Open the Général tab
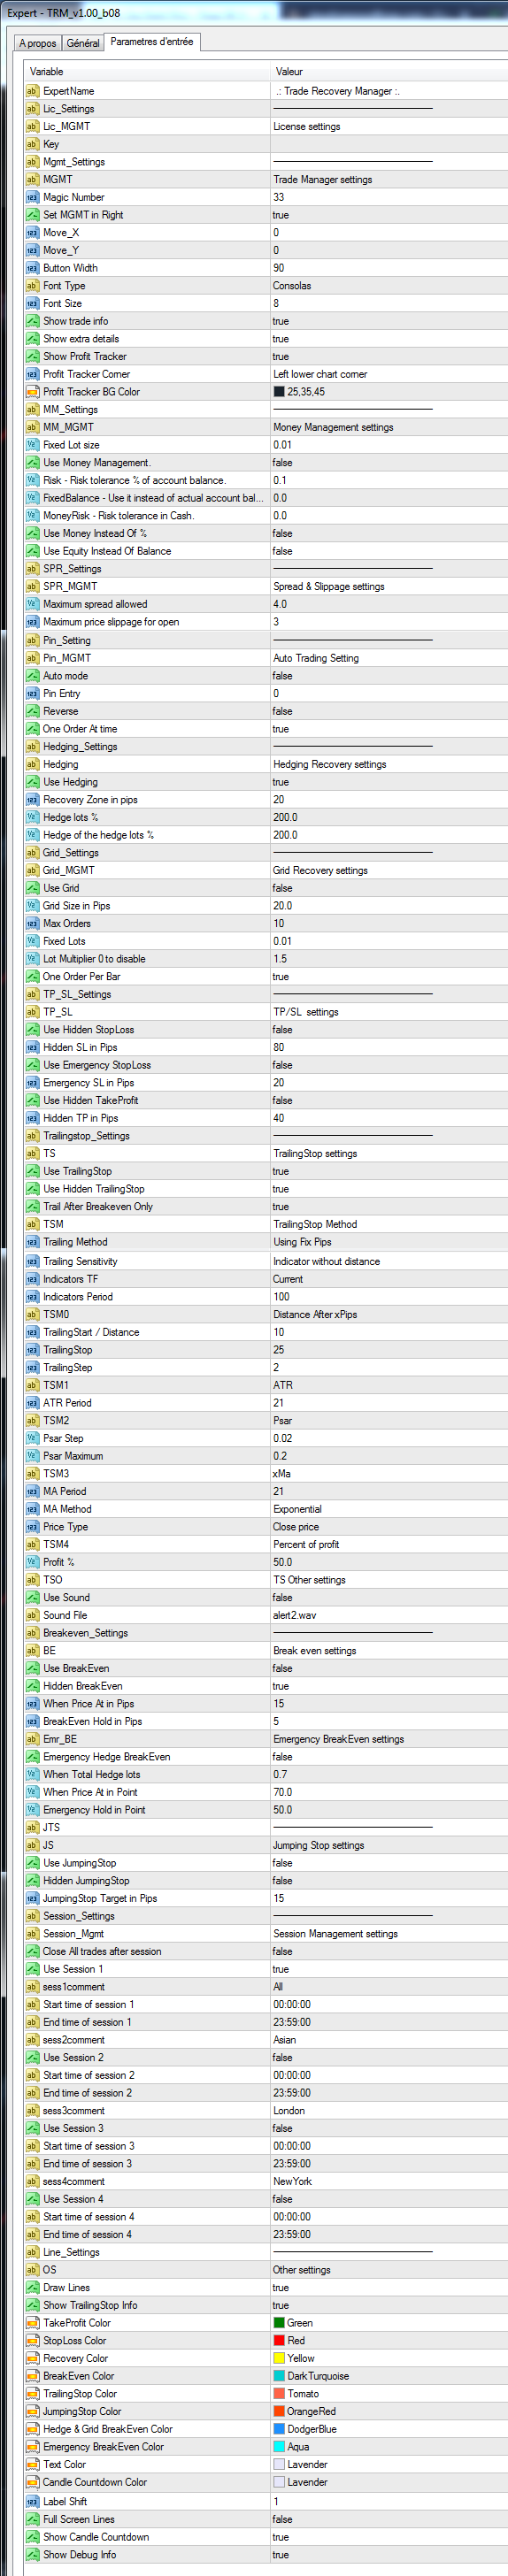The height and width of the screenshot is (2576, 508). pyautogui.click(x=83, y=43)
